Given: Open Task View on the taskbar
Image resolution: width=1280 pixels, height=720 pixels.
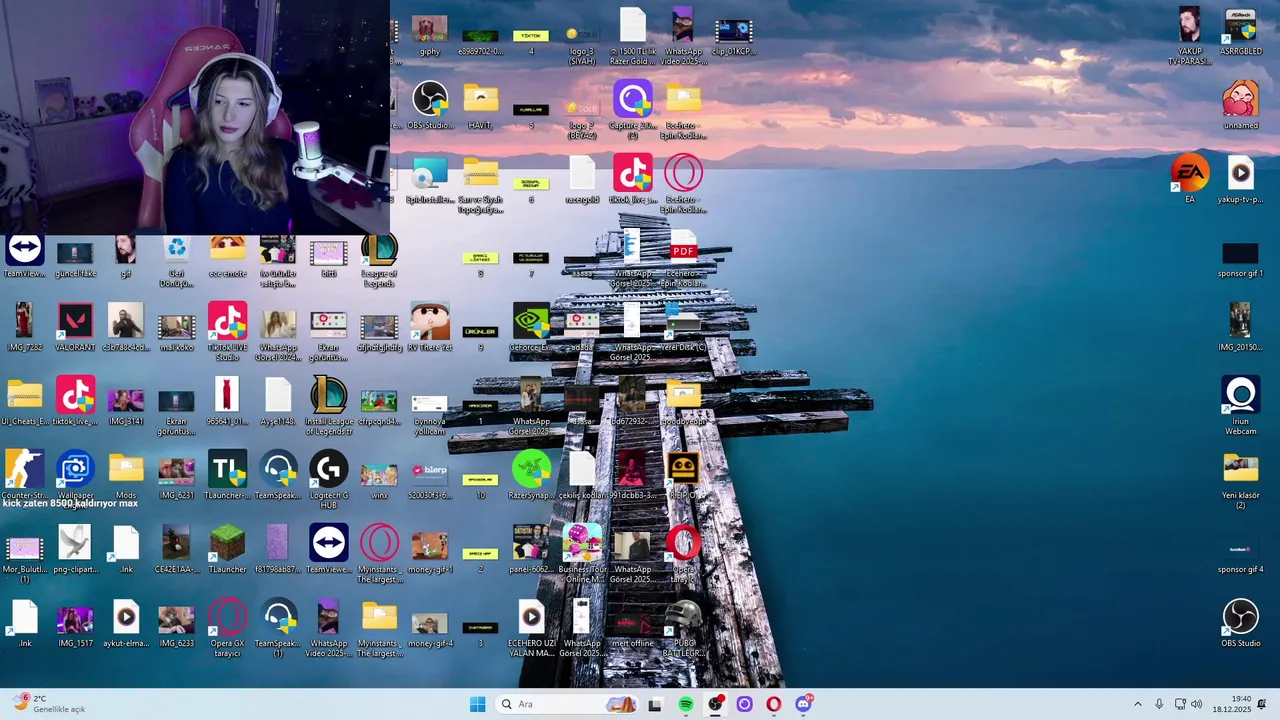Looking at the screenshot, I should 655,704.
